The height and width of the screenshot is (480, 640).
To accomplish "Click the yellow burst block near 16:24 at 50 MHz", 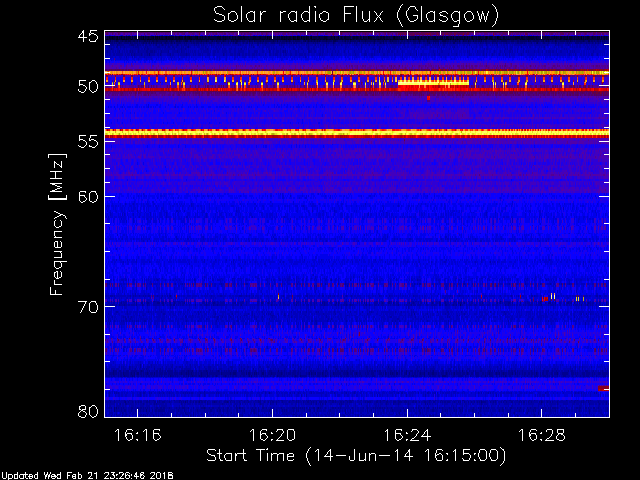I will click(433, 83).
